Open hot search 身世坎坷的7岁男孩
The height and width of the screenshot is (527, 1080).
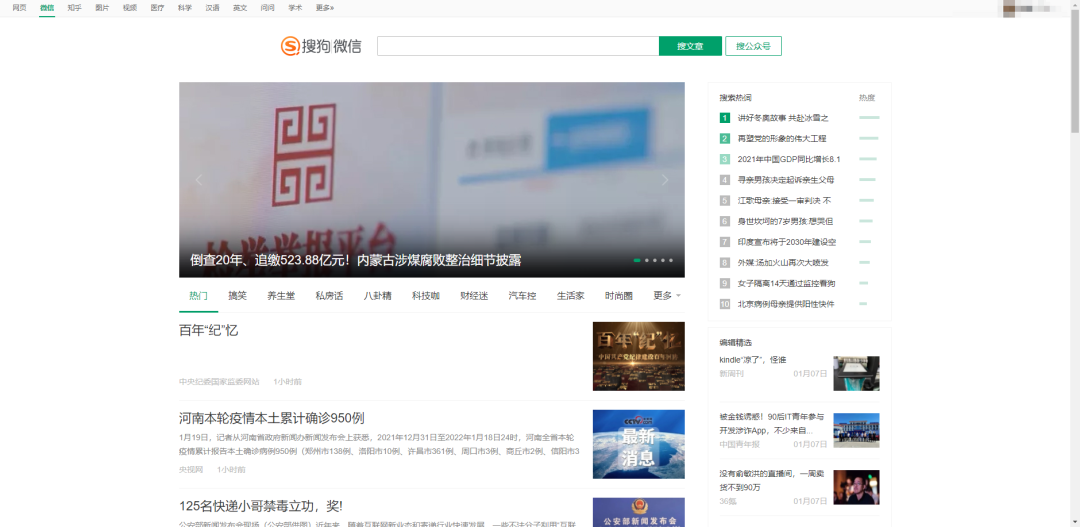[x=785, y=221]
